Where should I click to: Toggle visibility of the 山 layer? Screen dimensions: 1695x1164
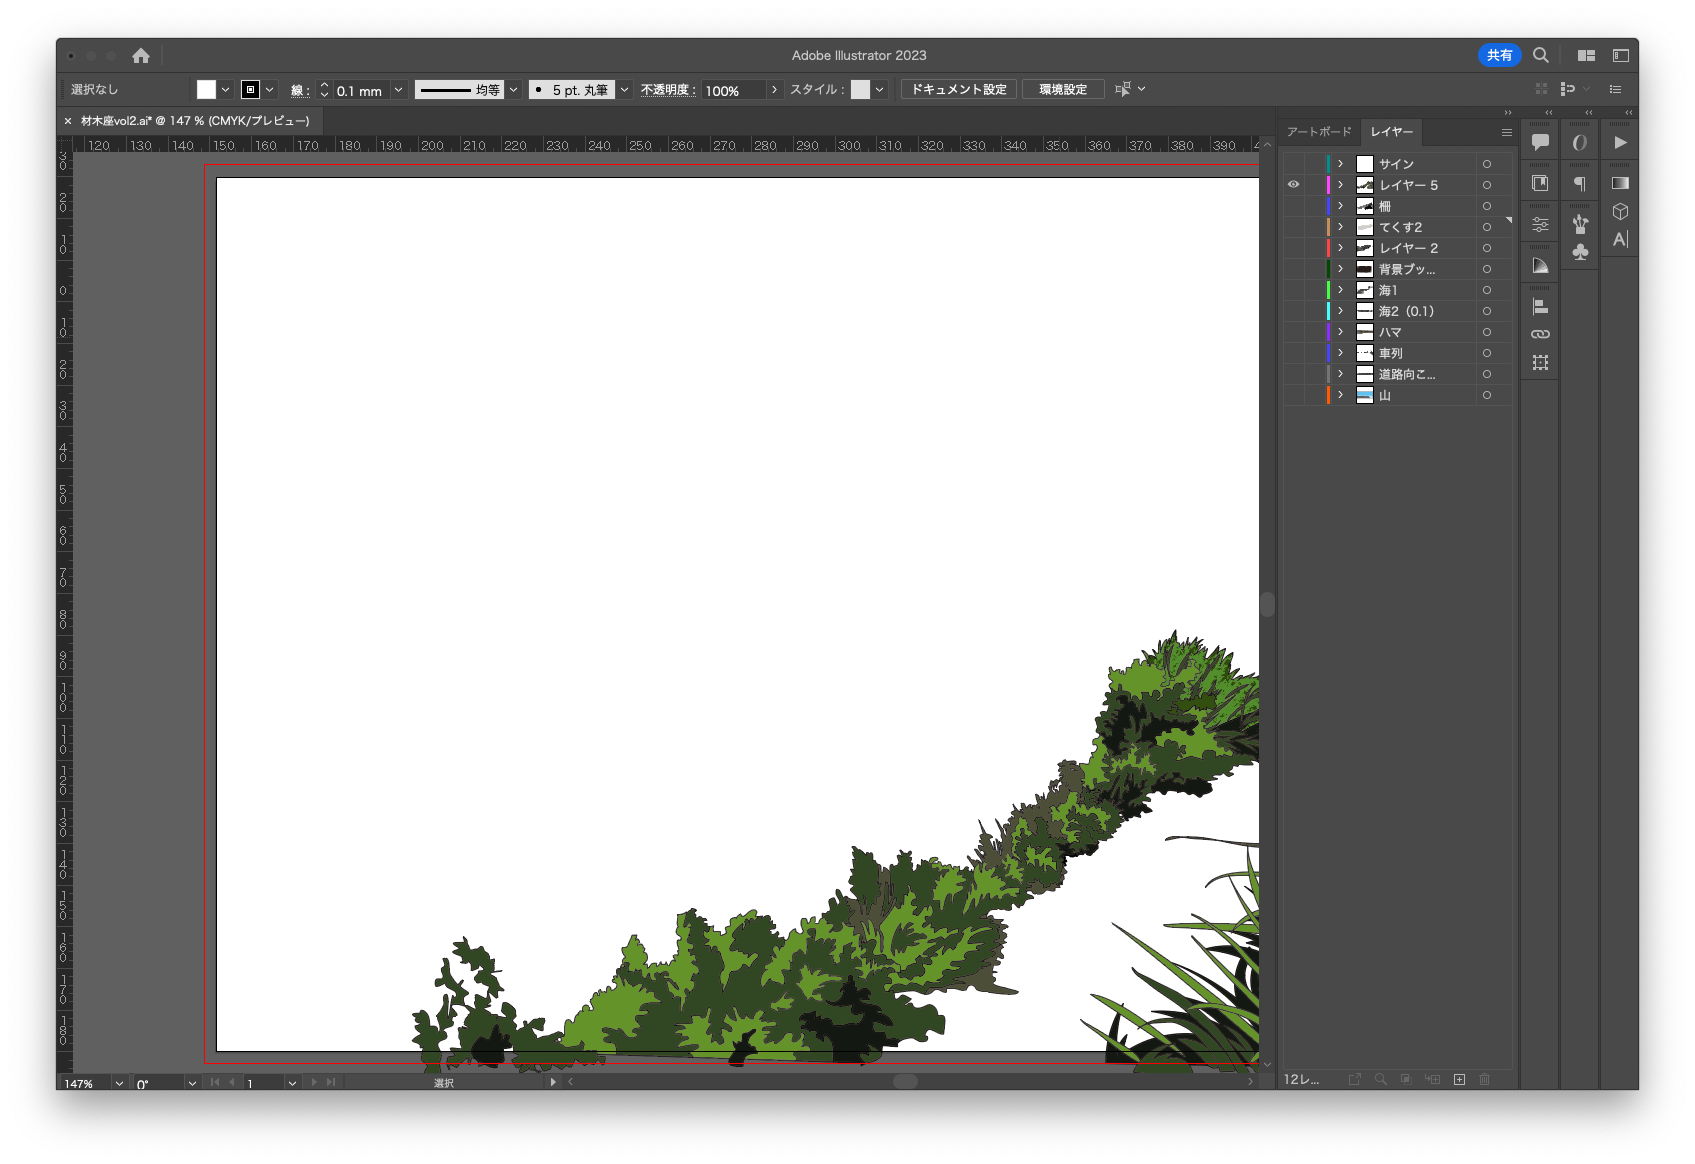[x=1293, y=395]
